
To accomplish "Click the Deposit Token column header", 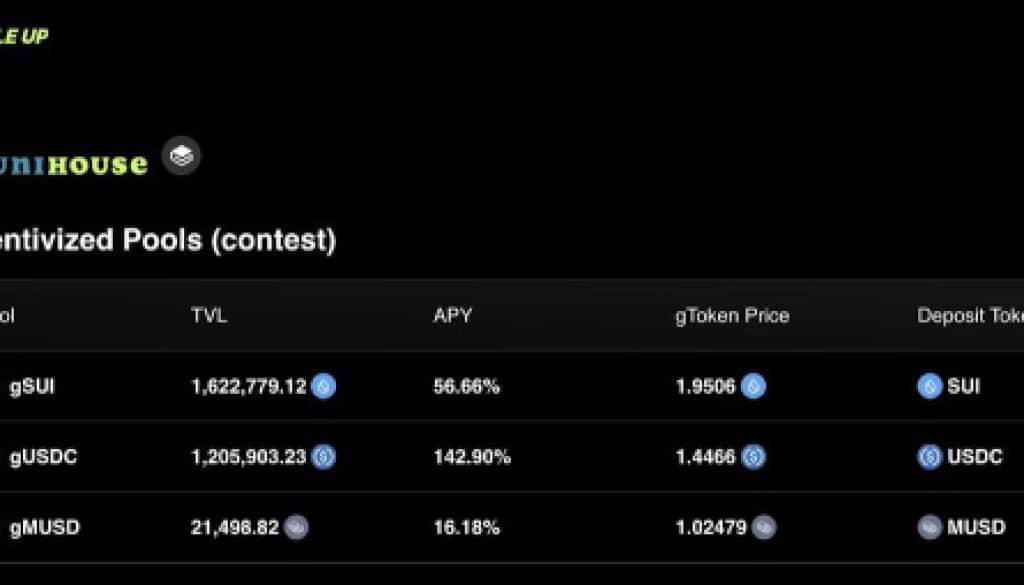I will [969, 316].
